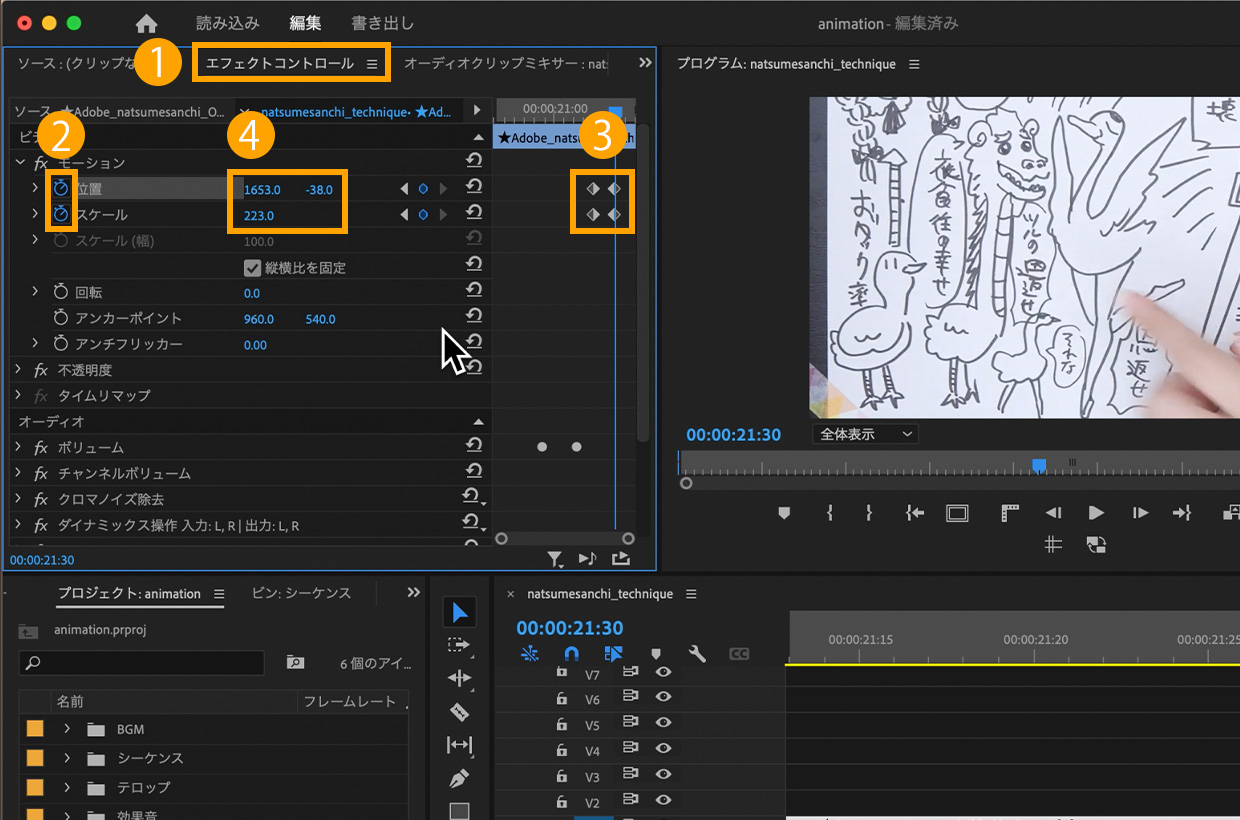
Task: Click the スケール value 223.0
Action: pos(259,214)
